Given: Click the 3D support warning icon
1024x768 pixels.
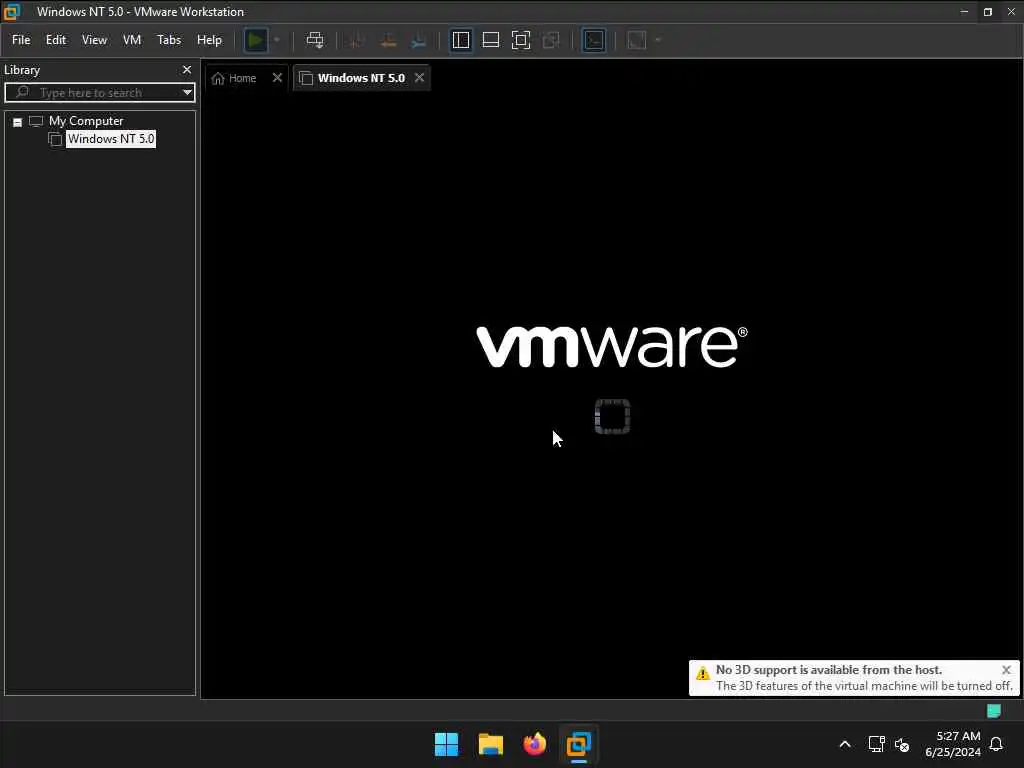Looking at the screenshot, I should tap(703, 673).
